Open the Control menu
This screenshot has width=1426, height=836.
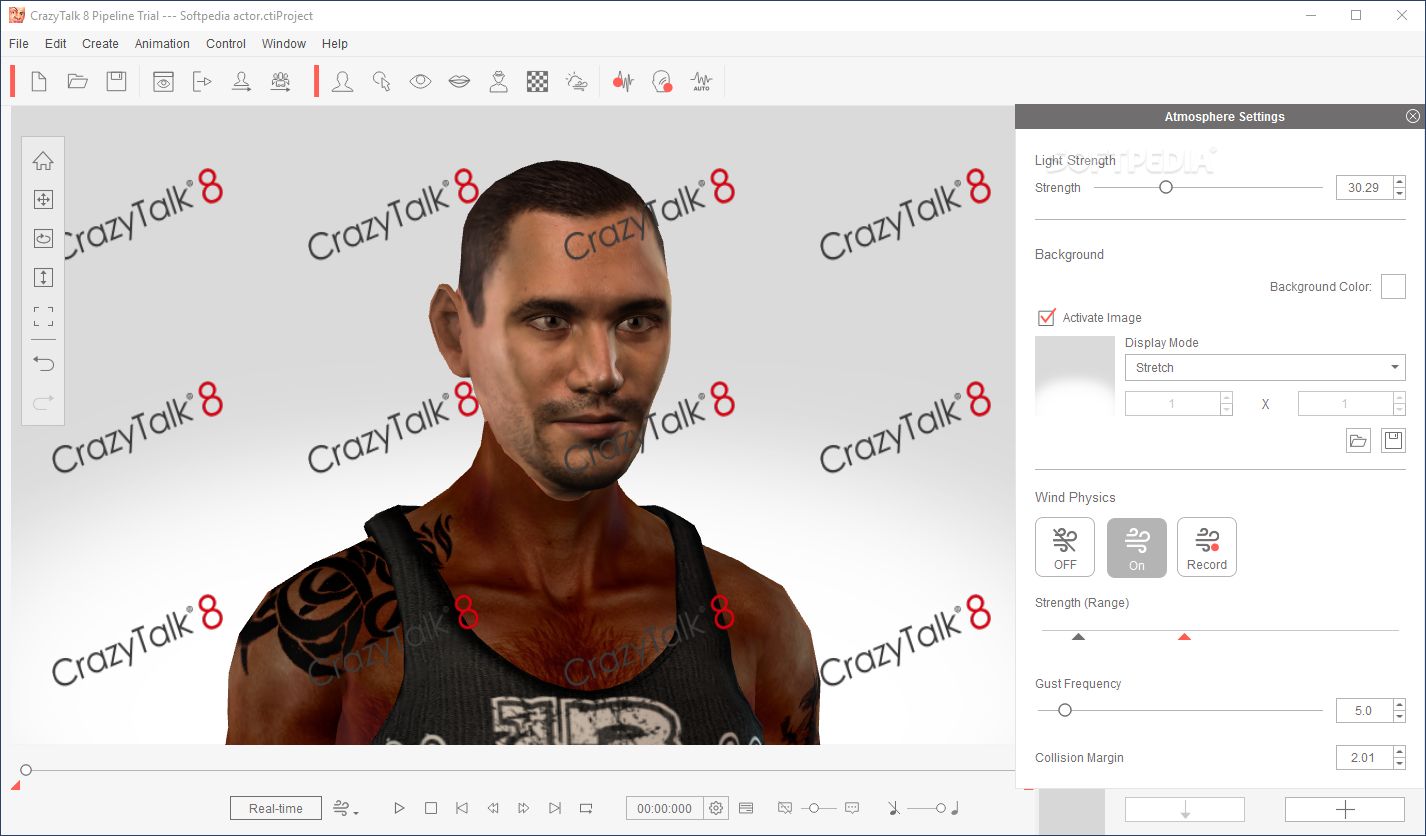[226, 43]
